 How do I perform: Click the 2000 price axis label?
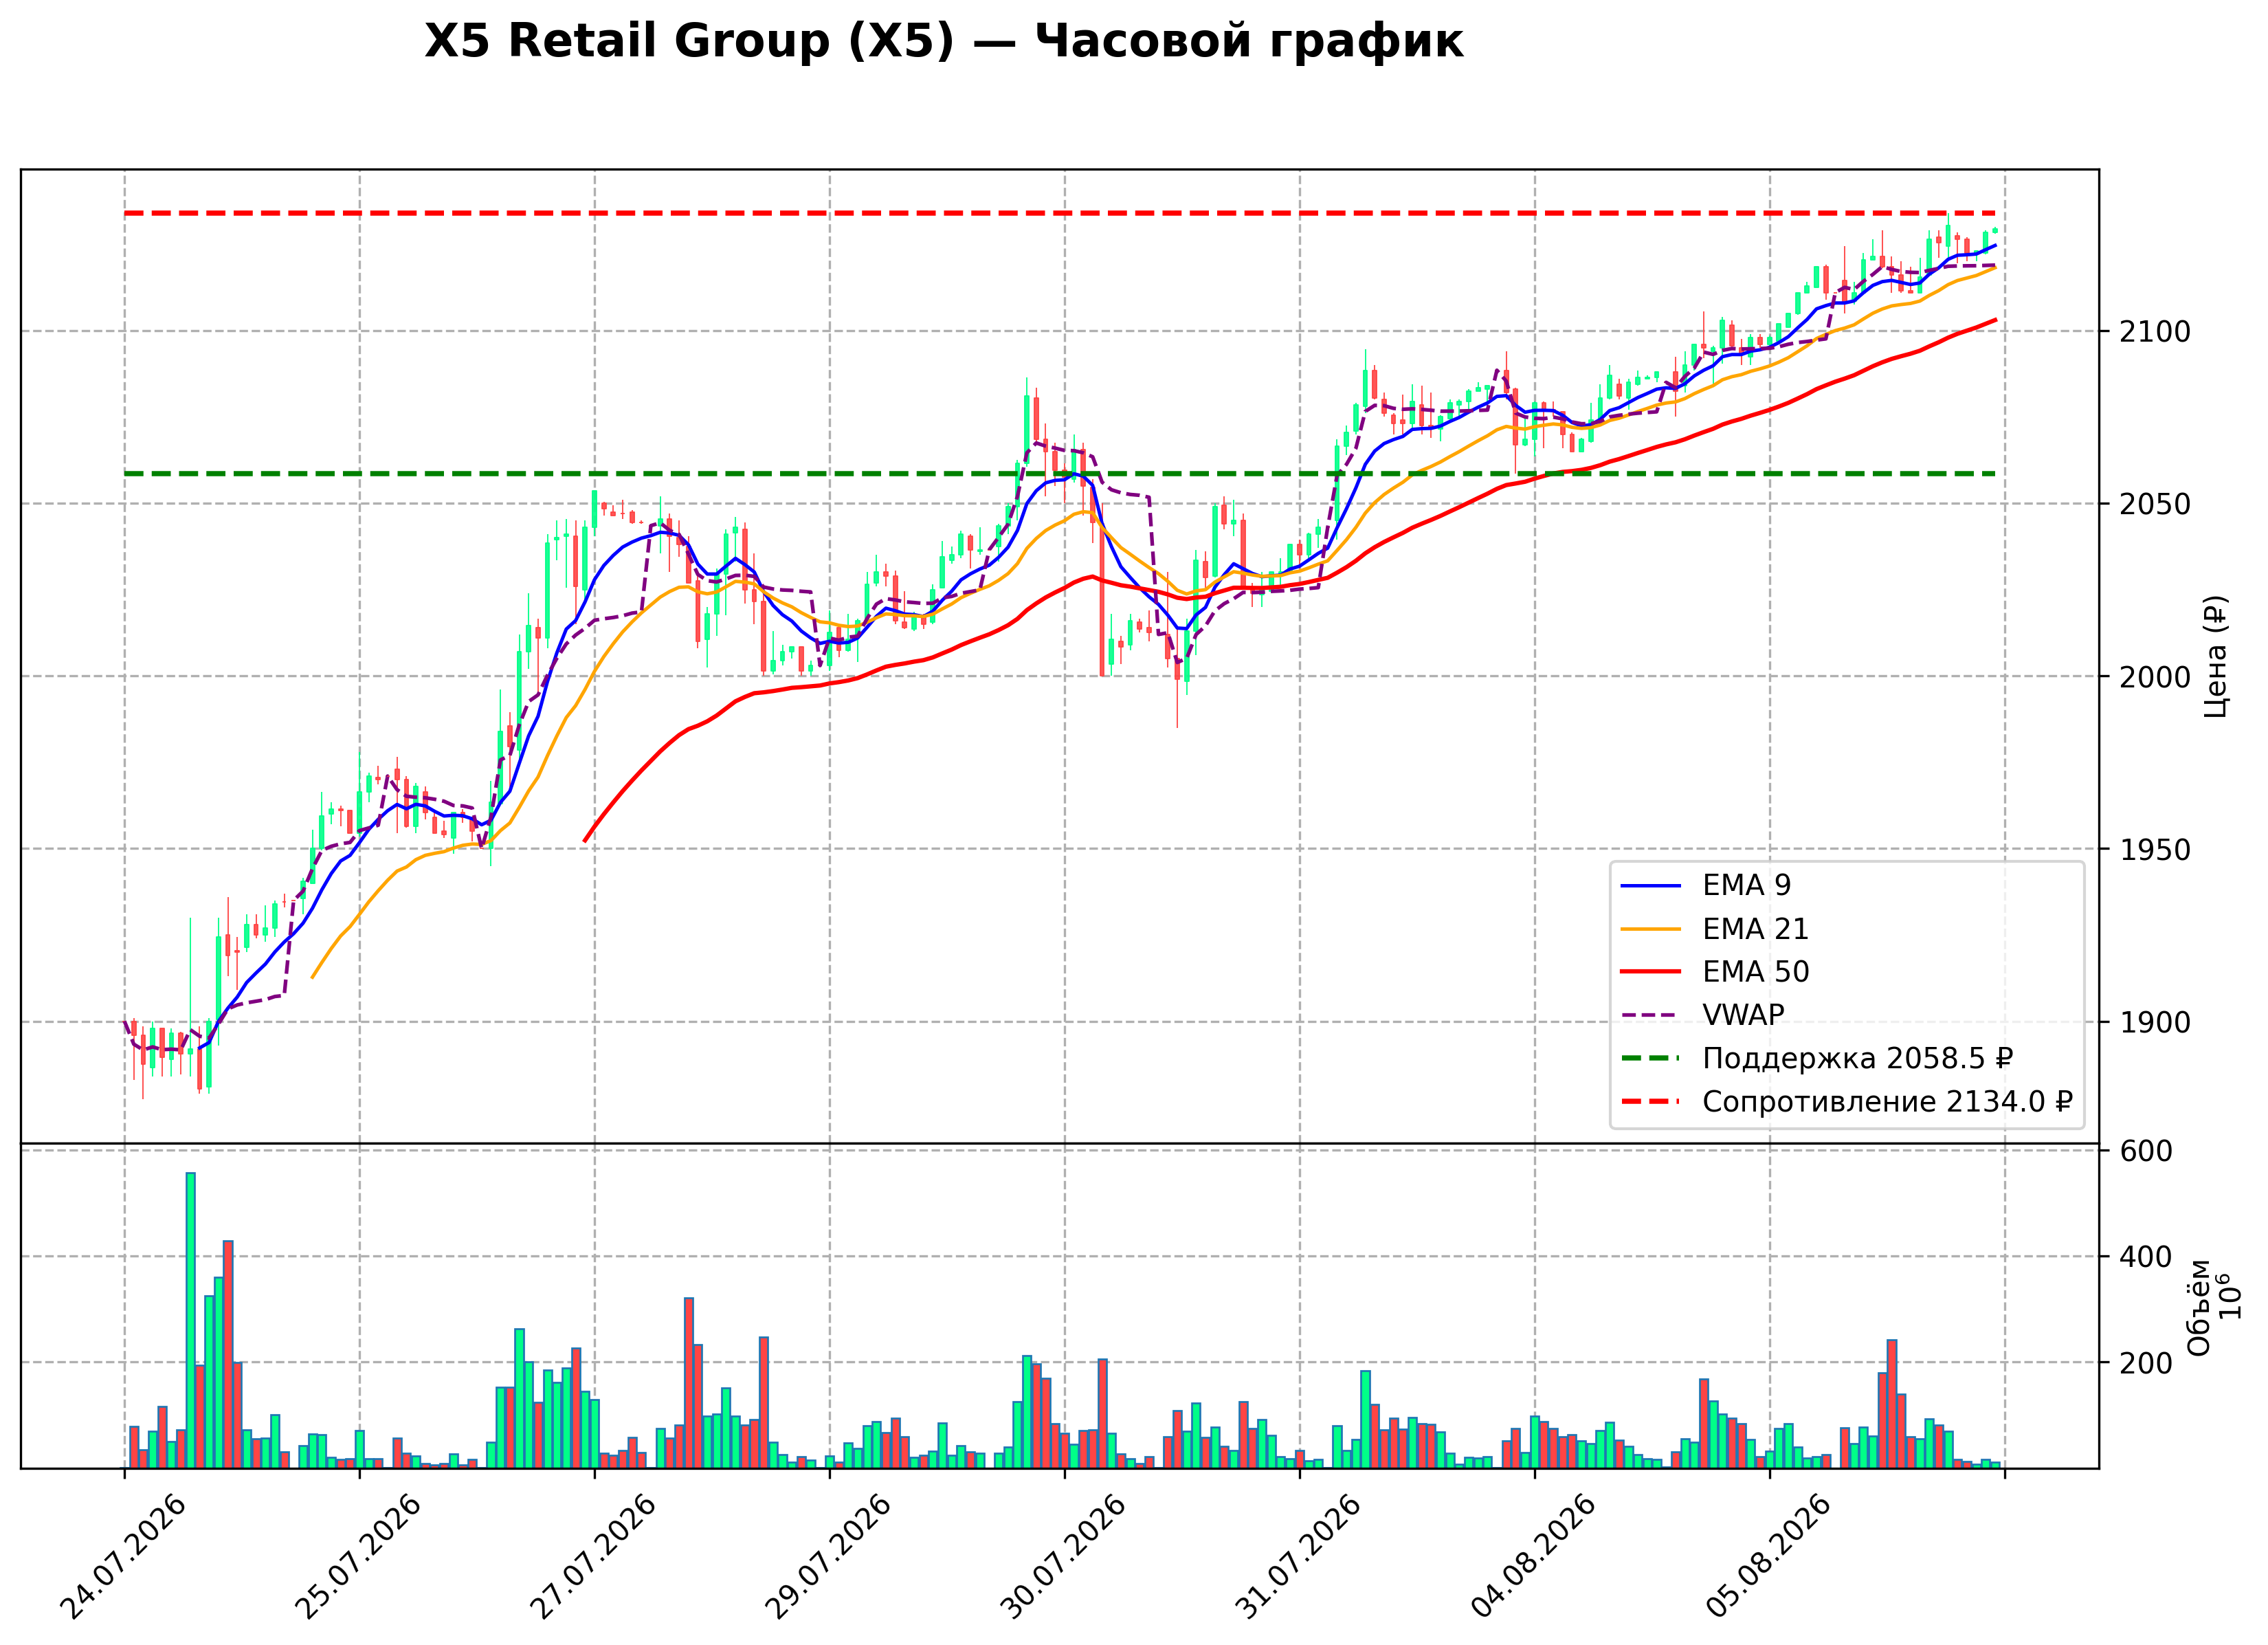point(2155,677)
